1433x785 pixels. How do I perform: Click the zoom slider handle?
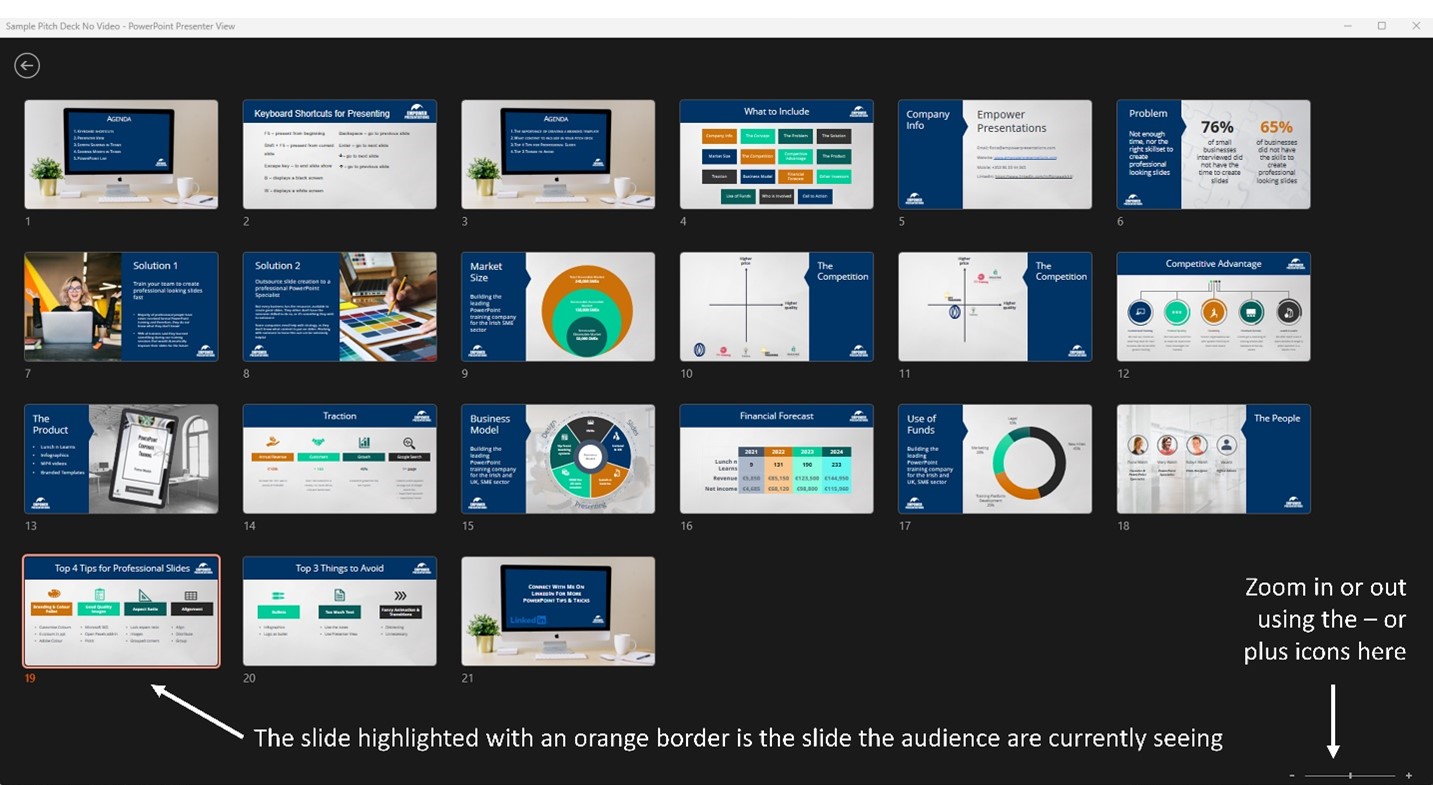(1349, 775)
